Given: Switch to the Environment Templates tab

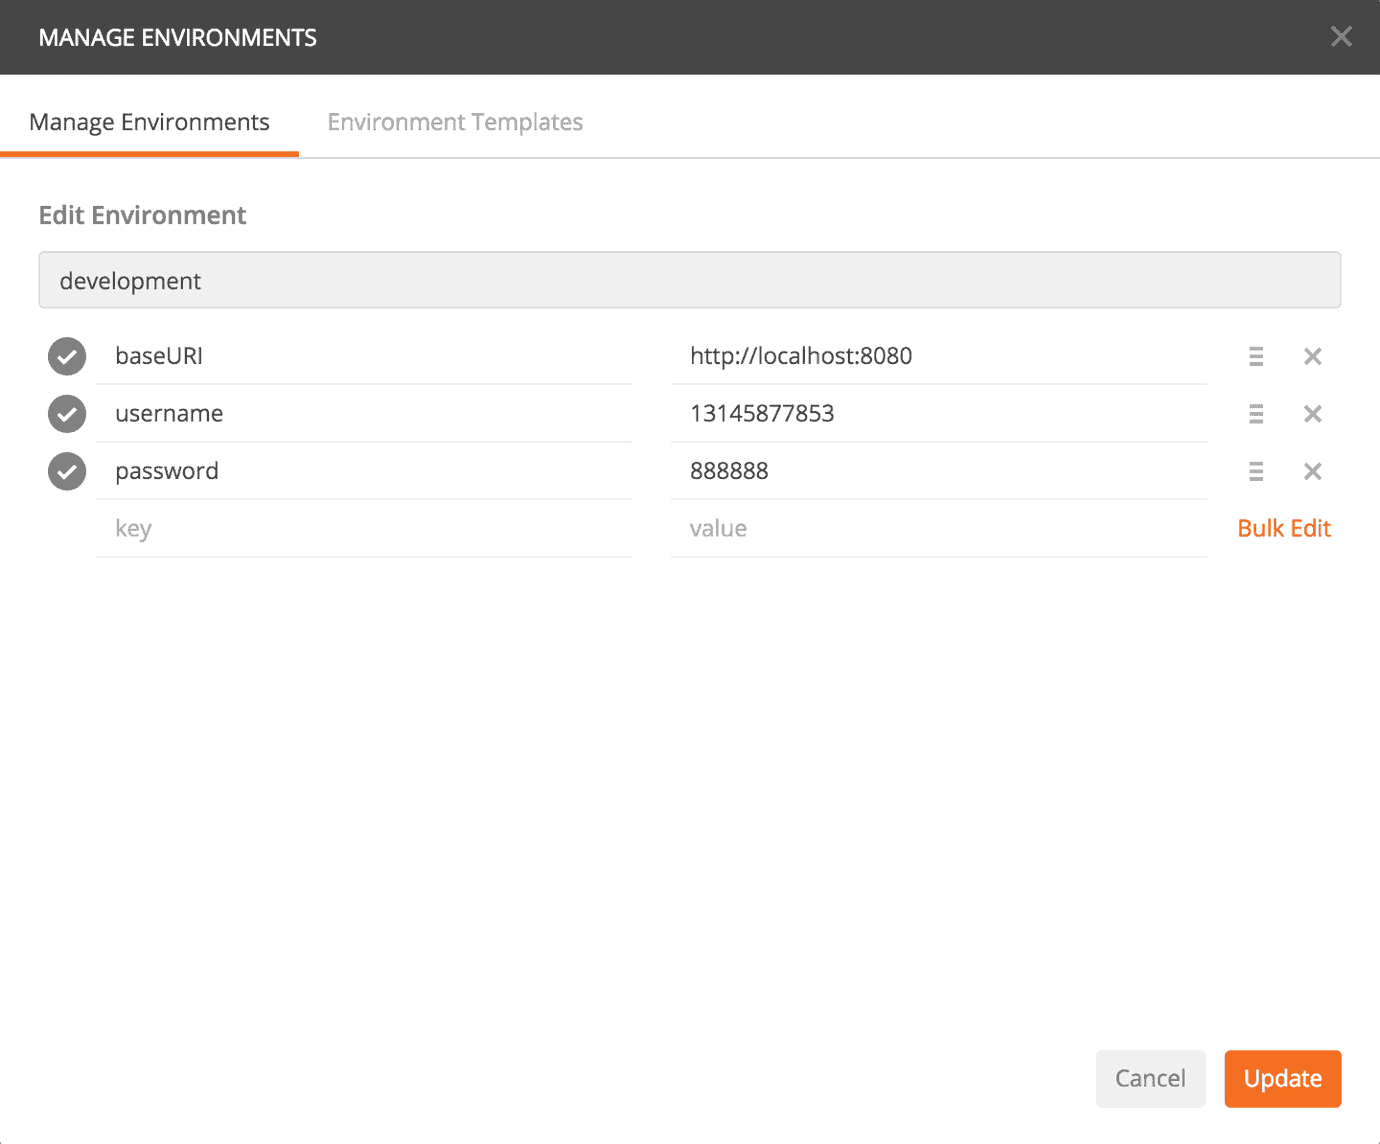Looking at the screenshot, I should (x=455, y=121).
